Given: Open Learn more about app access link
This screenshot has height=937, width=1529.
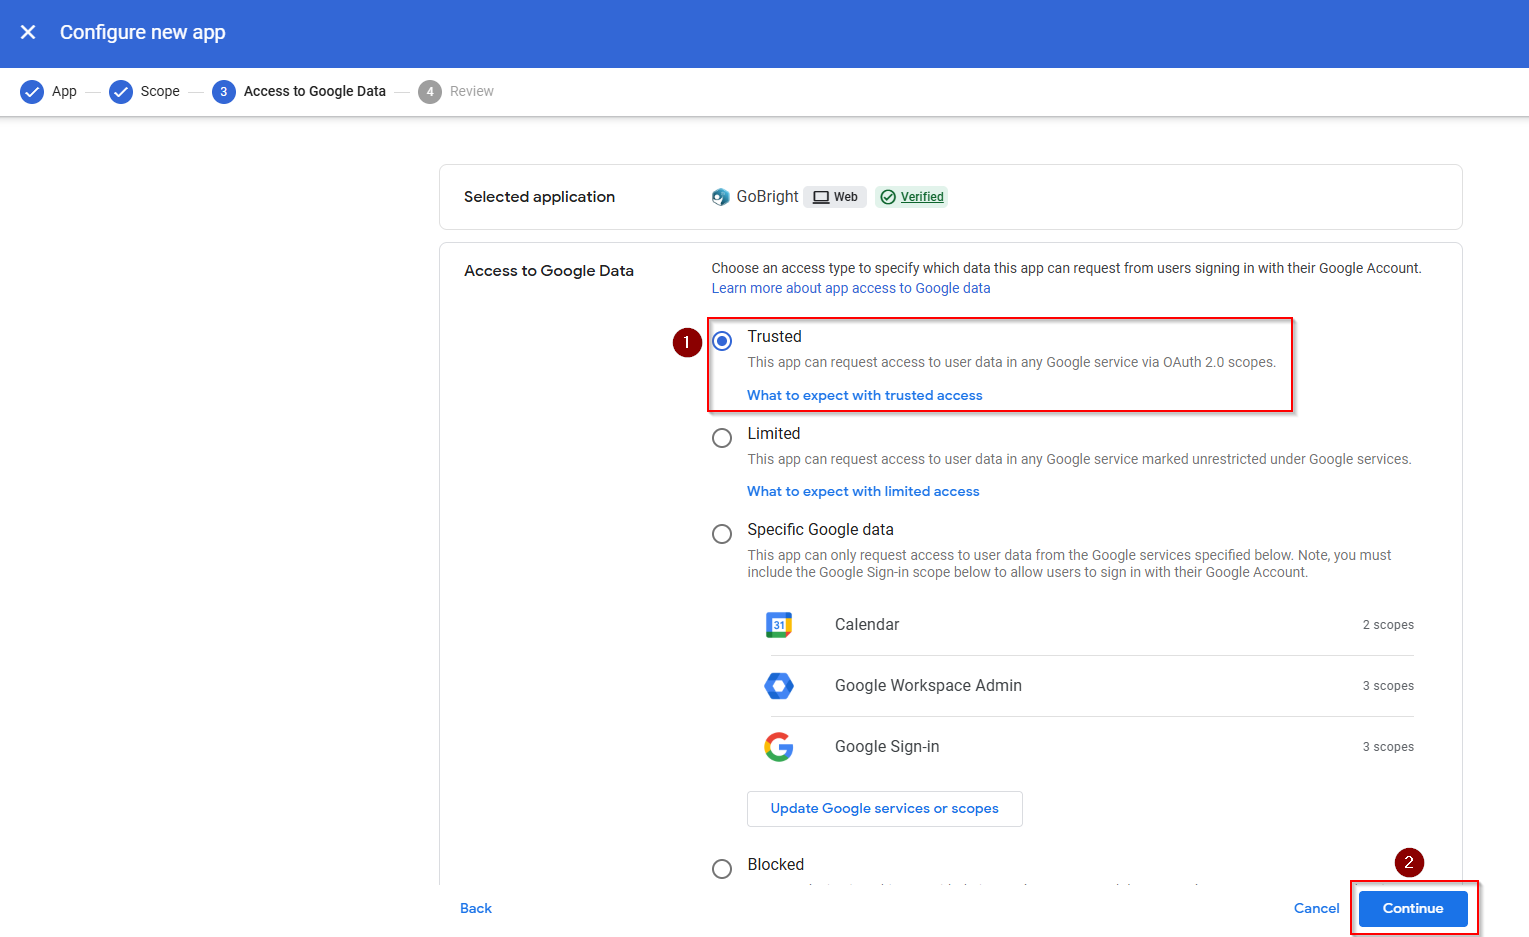Looking at the screenshot, I should pyautogui.click(x=850, y=288).
